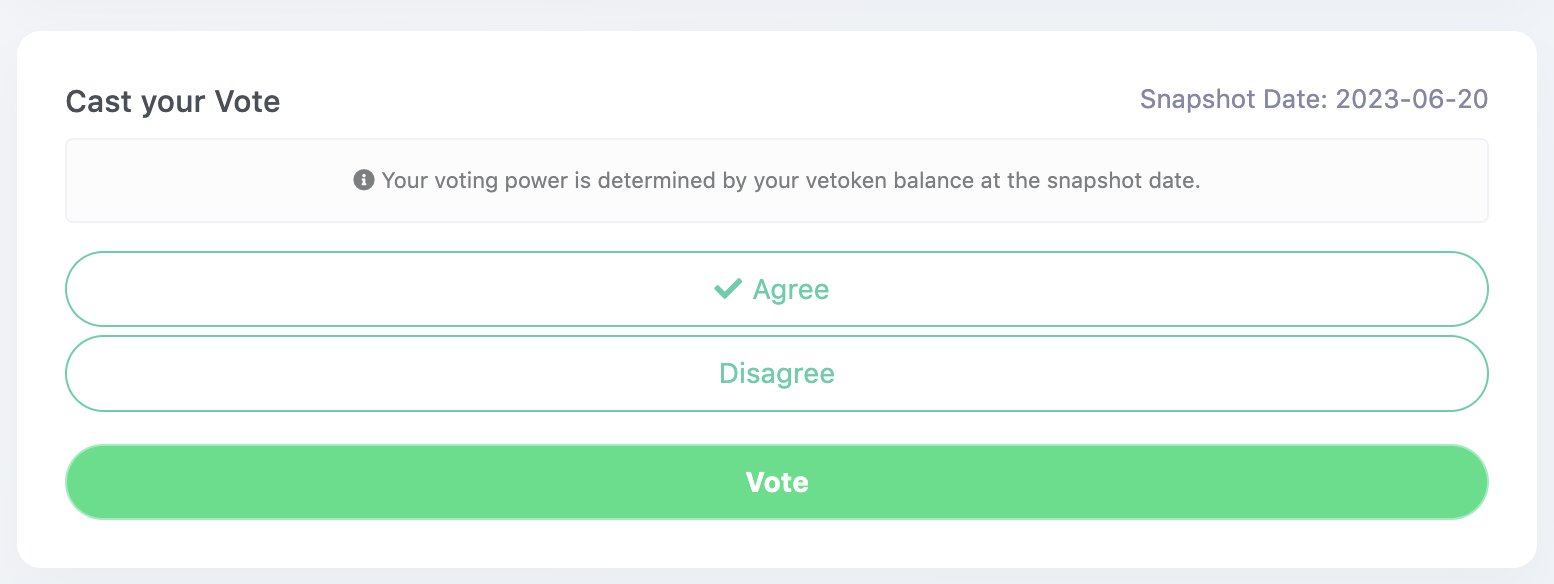Click the left end of the Vote button
This screenshot has height=584, width=1554.
coord(100,482)
